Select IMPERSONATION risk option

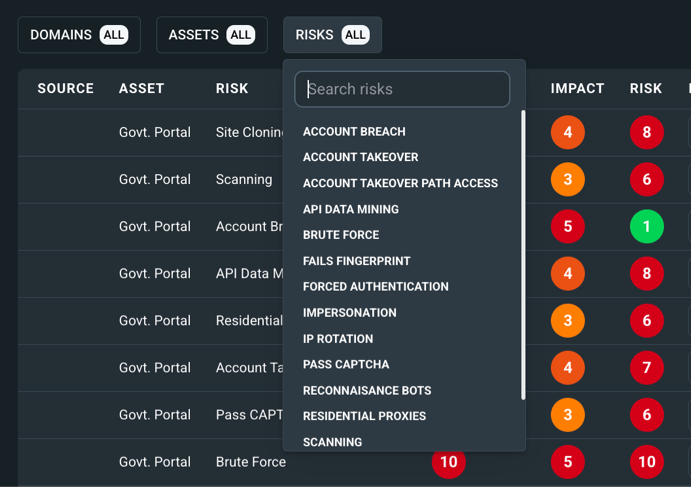[x=350, y=312]
